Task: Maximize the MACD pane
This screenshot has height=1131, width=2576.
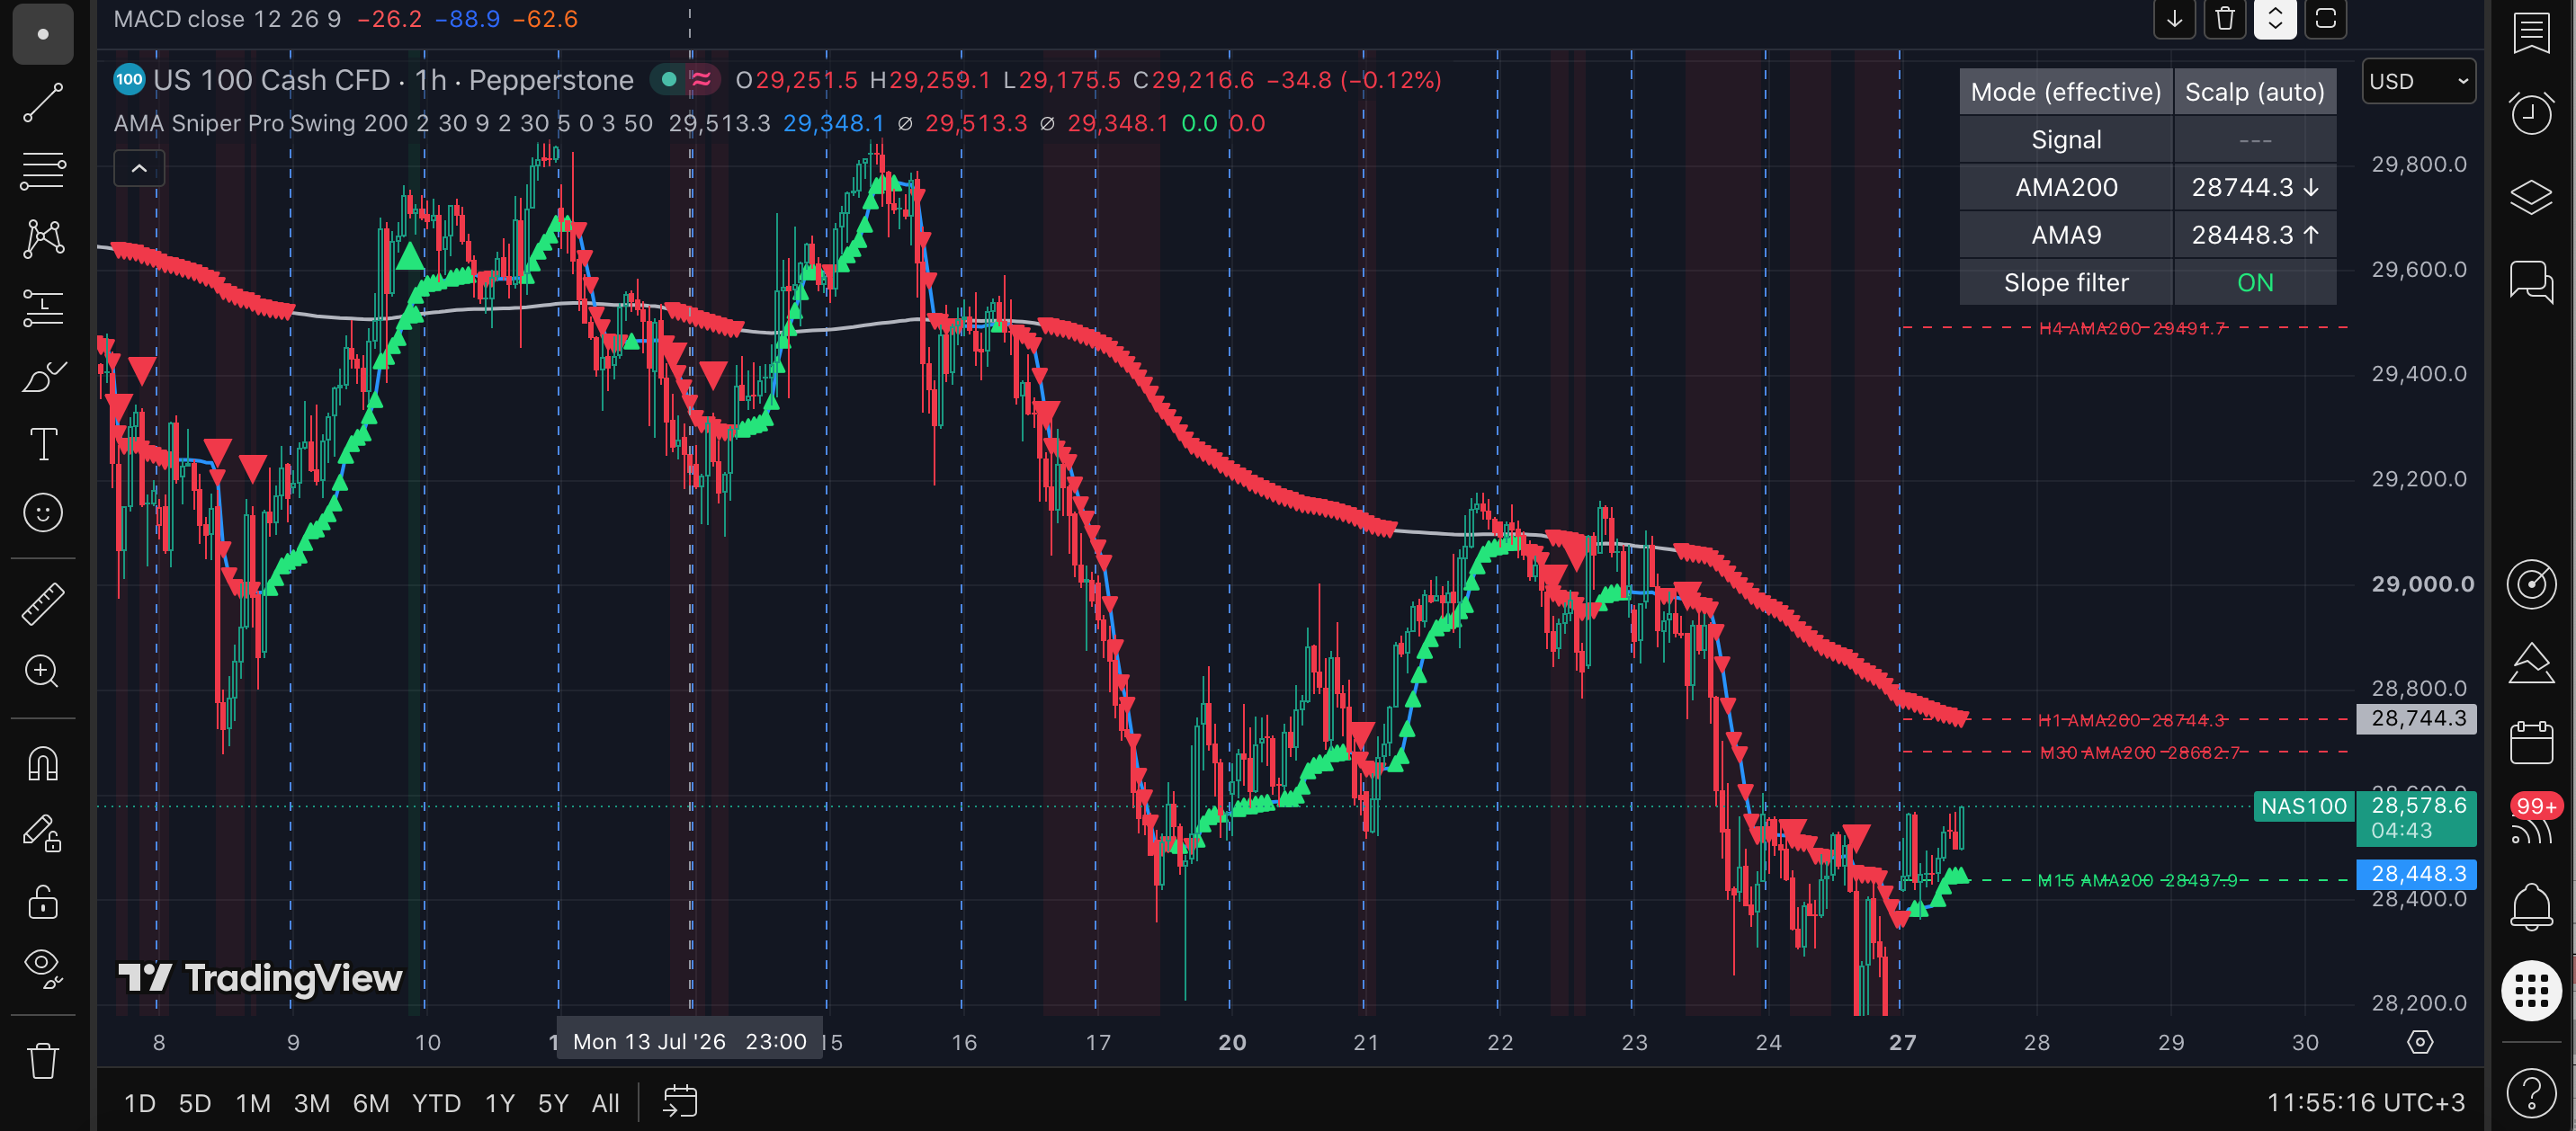Action: click(2326, 18)
